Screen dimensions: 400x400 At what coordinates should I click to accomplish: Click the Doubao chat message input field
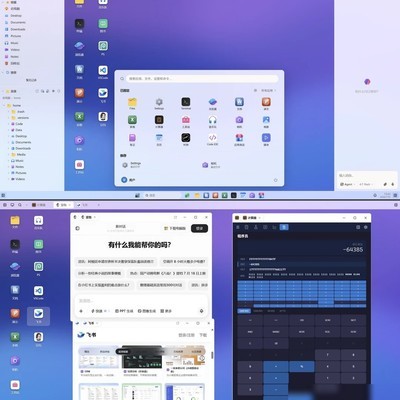point(142,301)
